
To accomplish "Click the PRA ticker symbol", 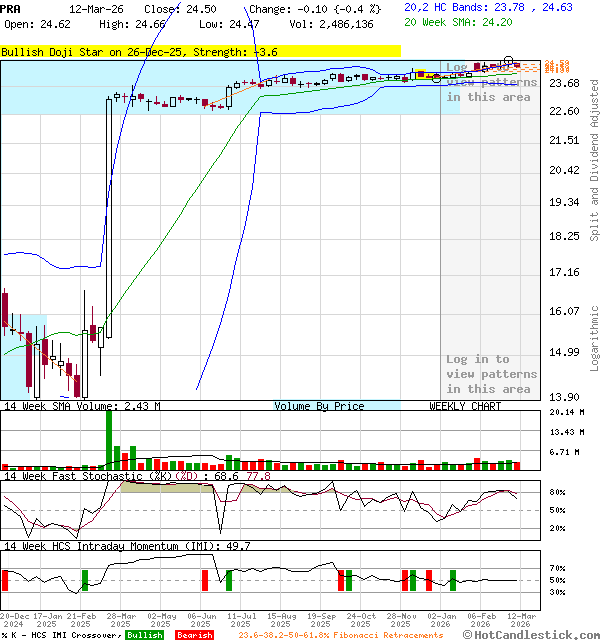I will 11,8.
